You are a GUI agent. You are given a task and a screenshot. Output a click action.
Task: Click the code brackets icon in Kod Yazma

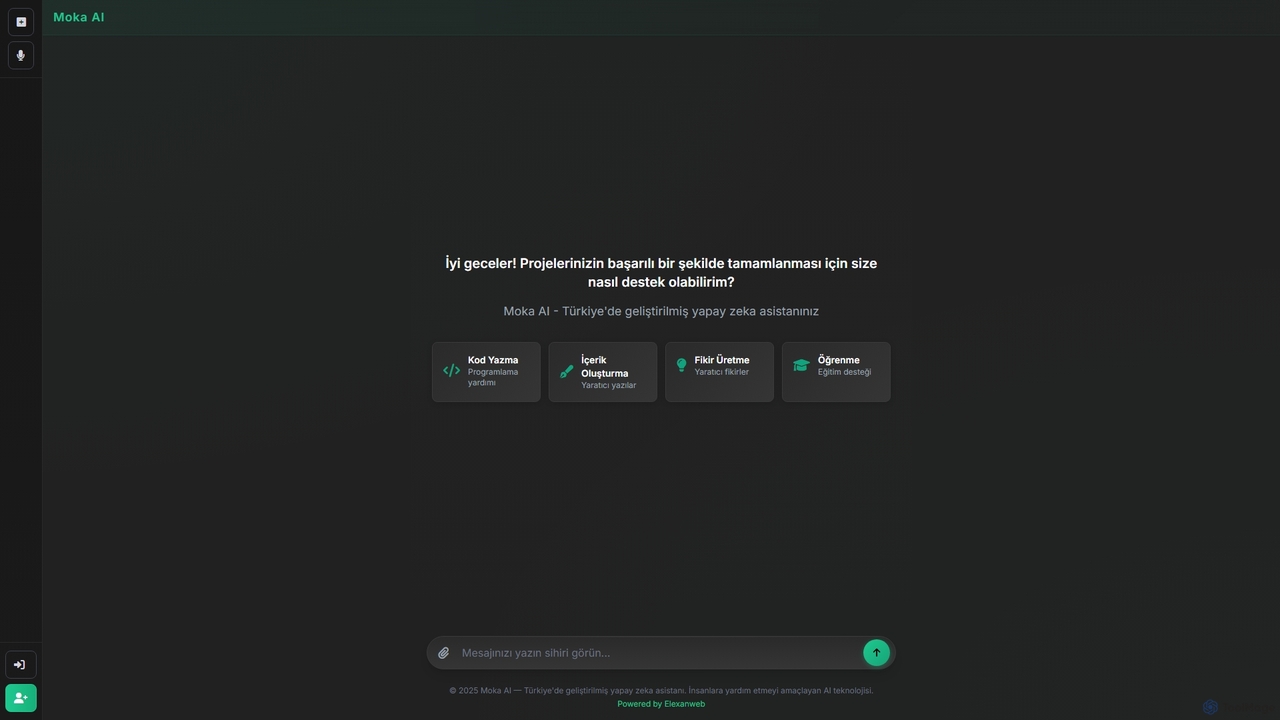452,370
